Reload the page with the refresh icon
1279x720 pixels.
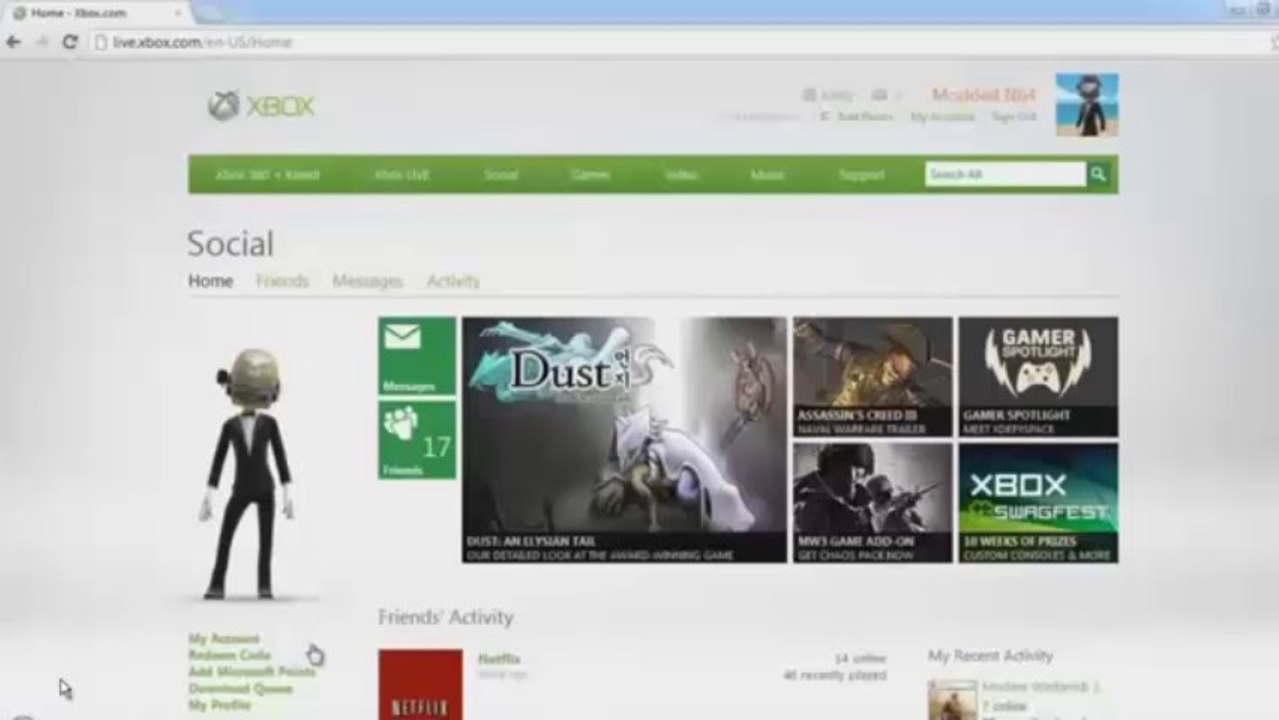click(x=70, y=42)
